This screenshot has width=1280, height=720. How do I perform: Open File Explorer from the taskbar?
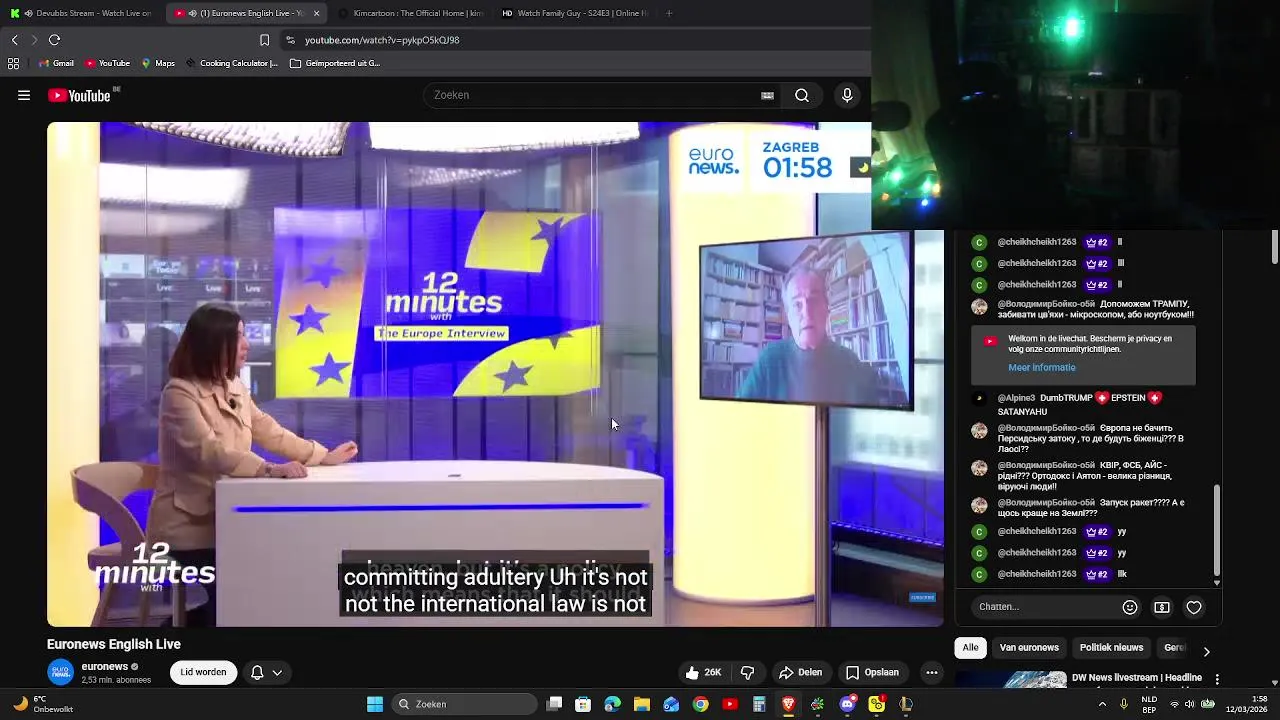pyautogui.click(x=642, y=704)
